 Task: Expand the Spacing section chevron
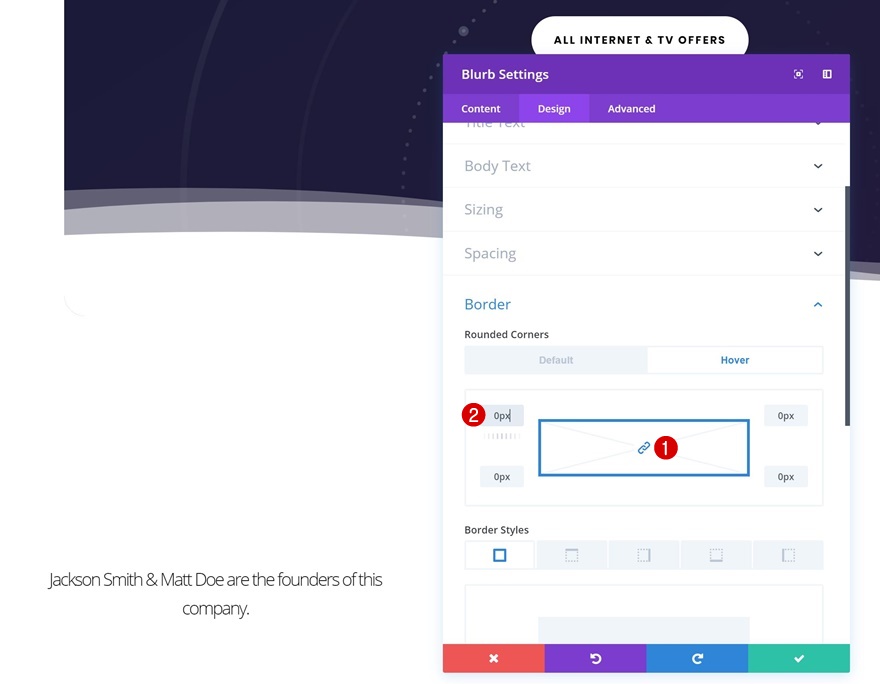[x=818, y=254]
